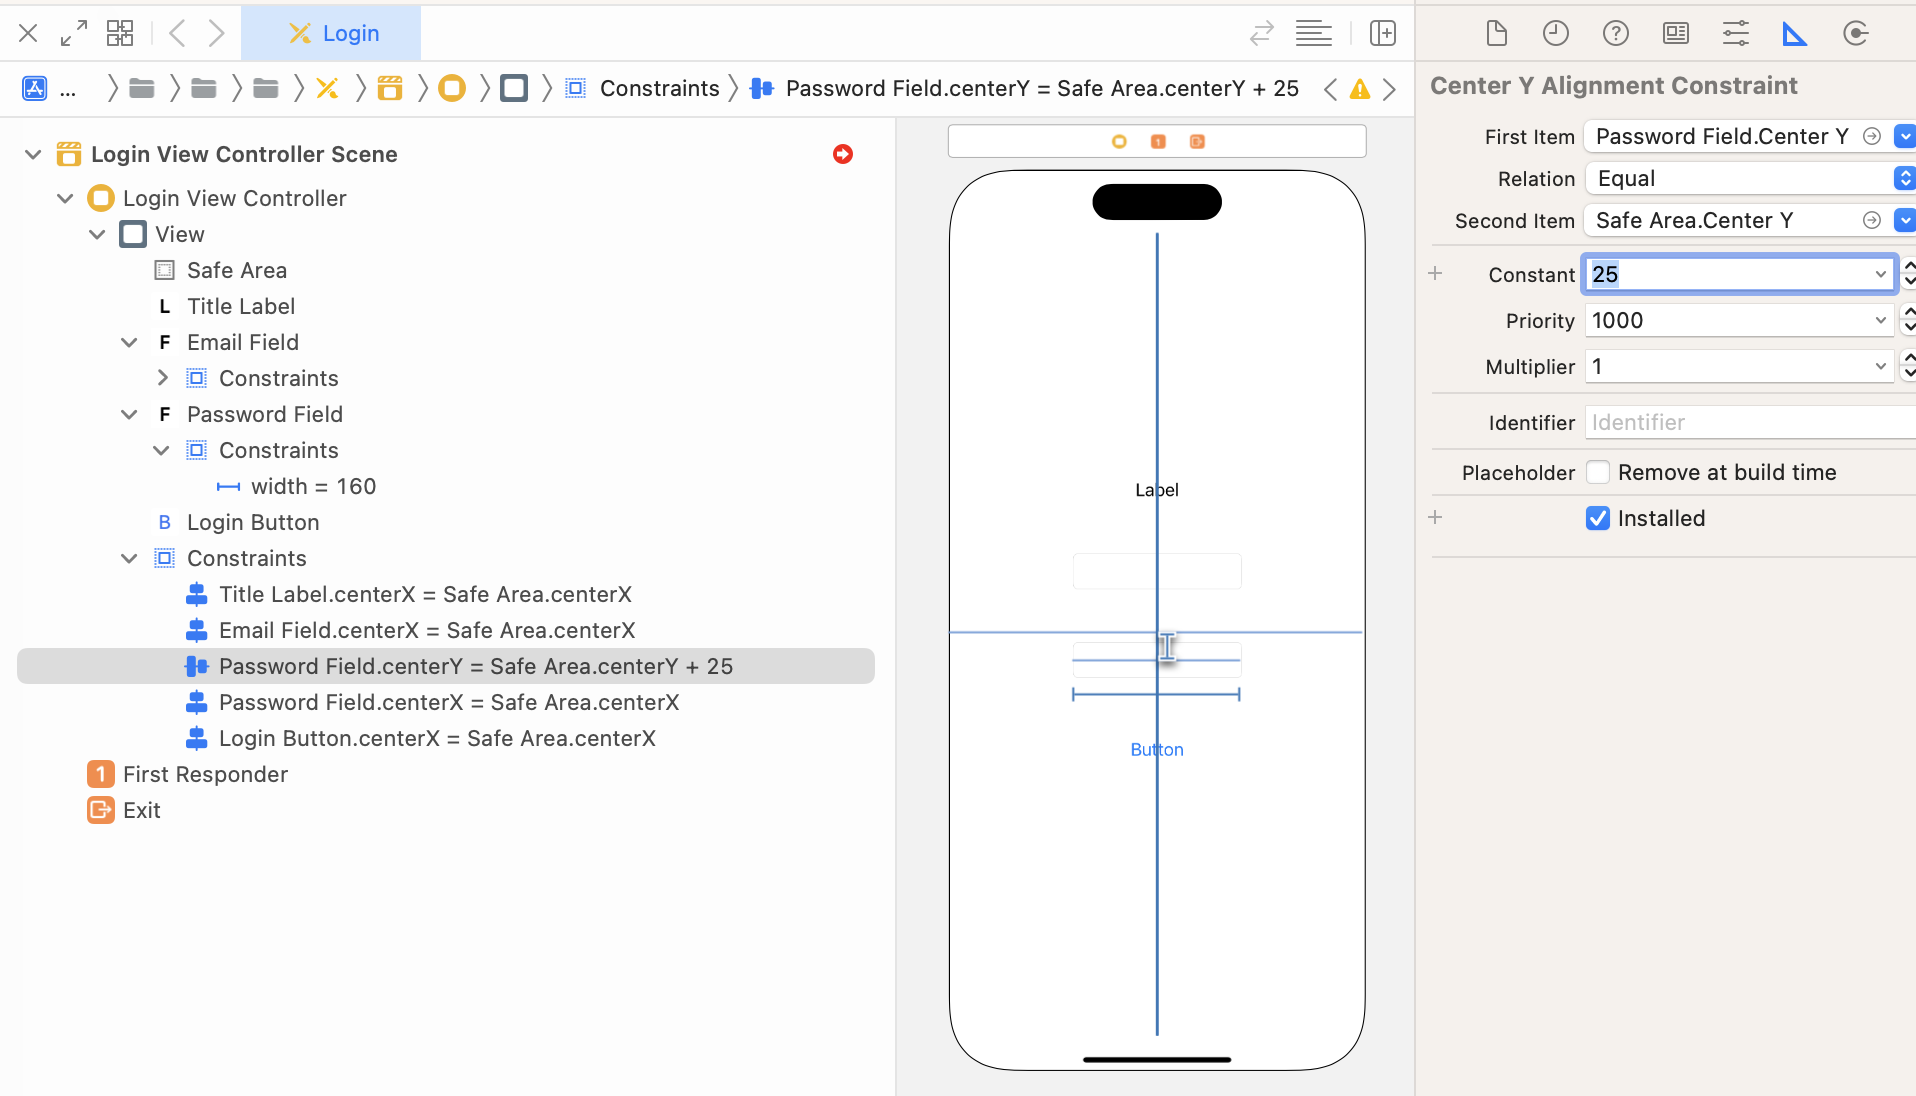Collapse the Login View Controller Scene

tap(32, 154)
